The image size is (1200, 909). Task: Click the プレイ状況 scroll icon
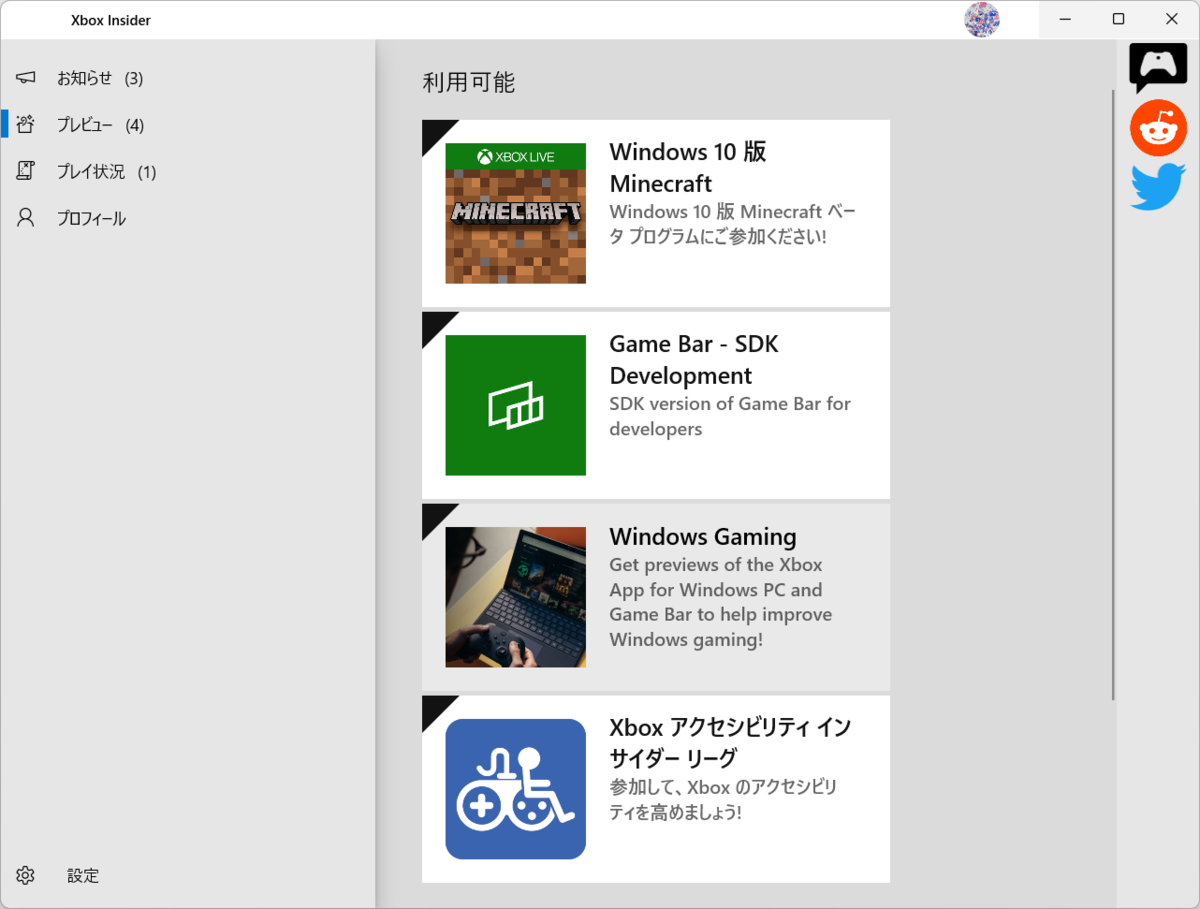tap(26, 171)
